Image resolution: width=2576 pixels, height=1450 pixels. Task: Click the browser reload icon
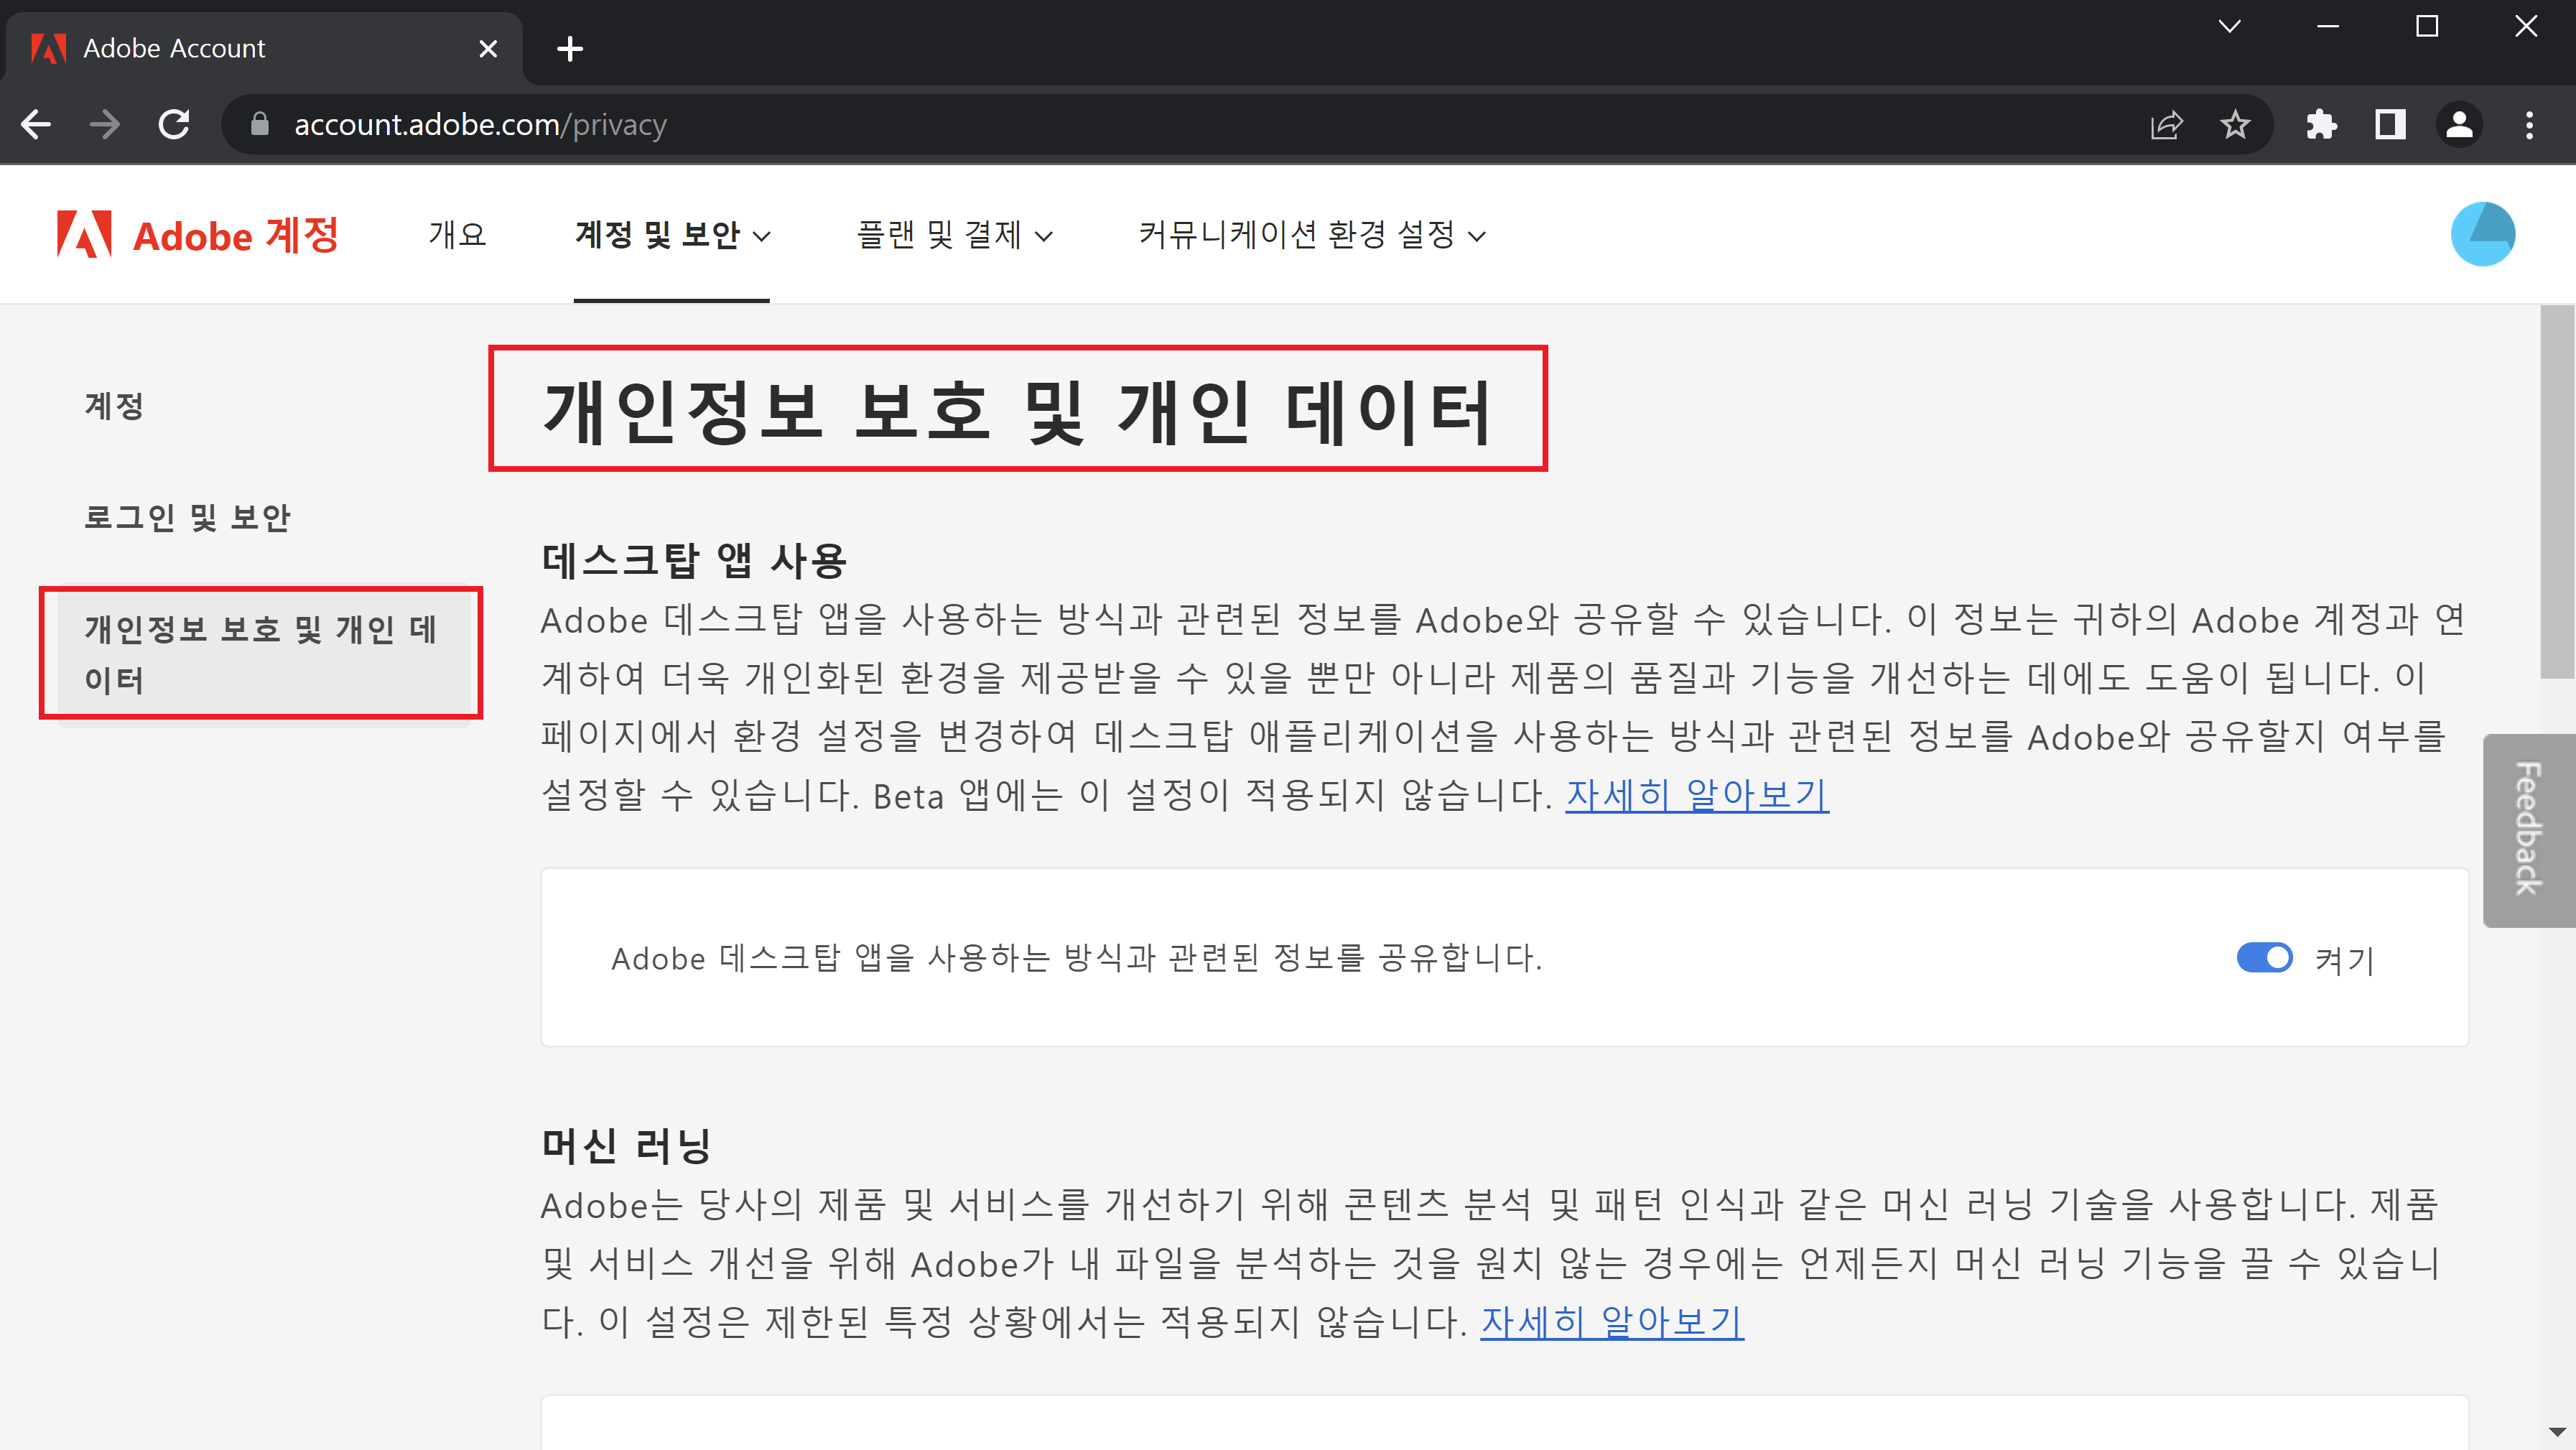(174, 125)
